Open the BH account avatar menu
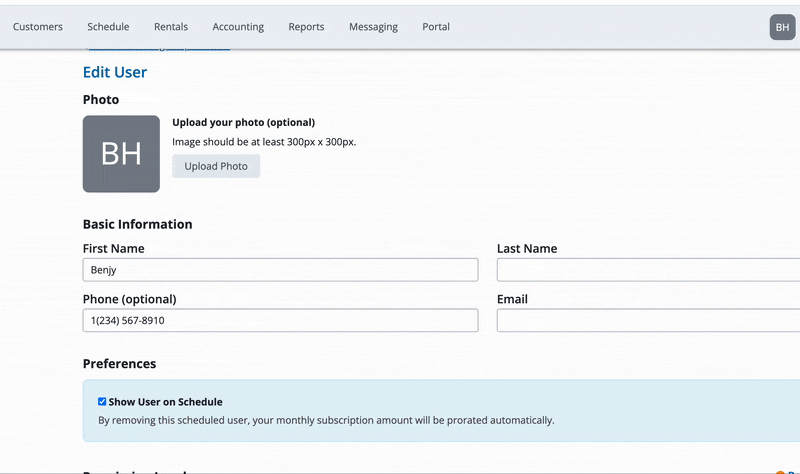 coord(782,27)
